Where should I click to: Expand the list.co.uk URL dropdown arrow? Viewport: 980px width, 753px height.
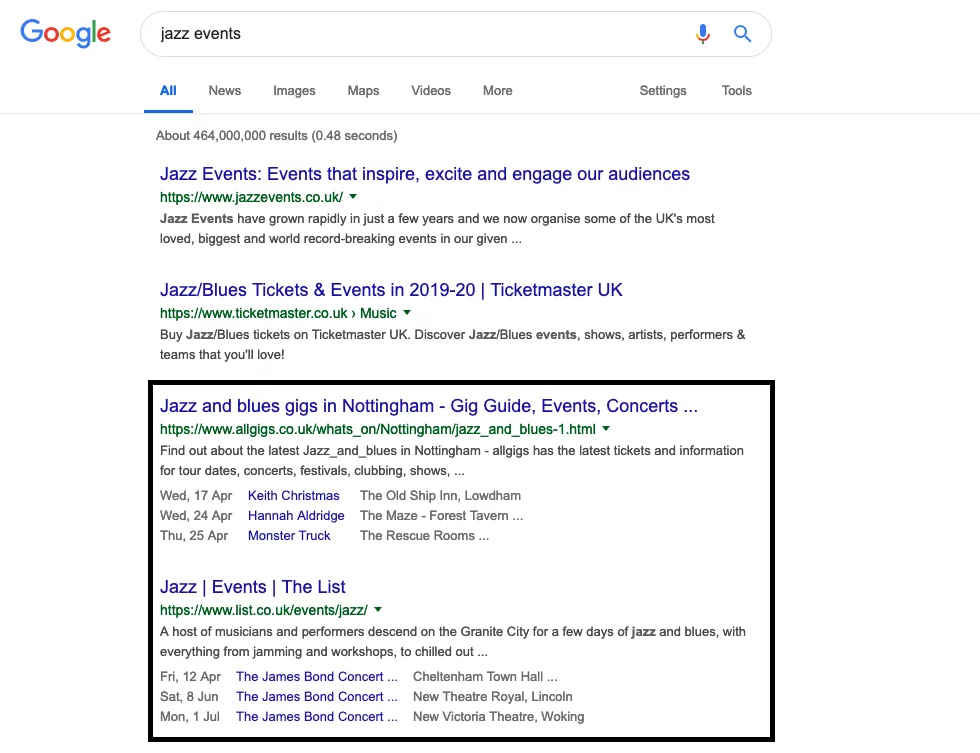[378, 610]
